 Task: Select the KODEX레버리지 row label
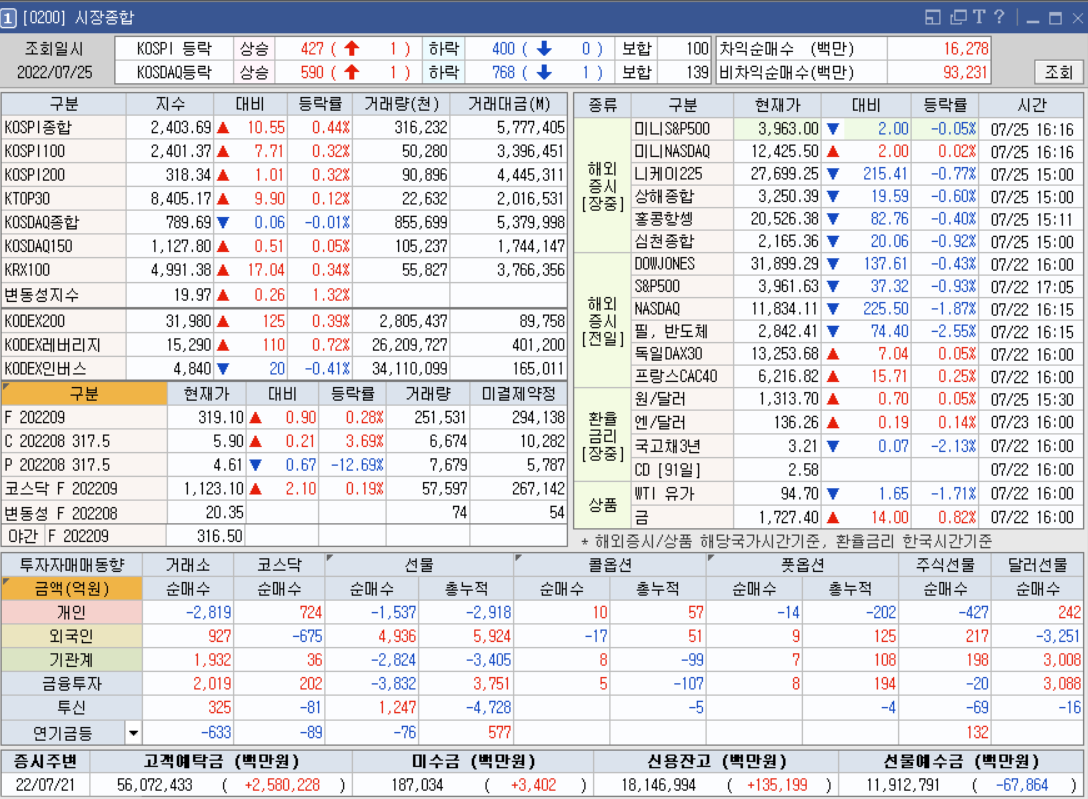(63, 345)
